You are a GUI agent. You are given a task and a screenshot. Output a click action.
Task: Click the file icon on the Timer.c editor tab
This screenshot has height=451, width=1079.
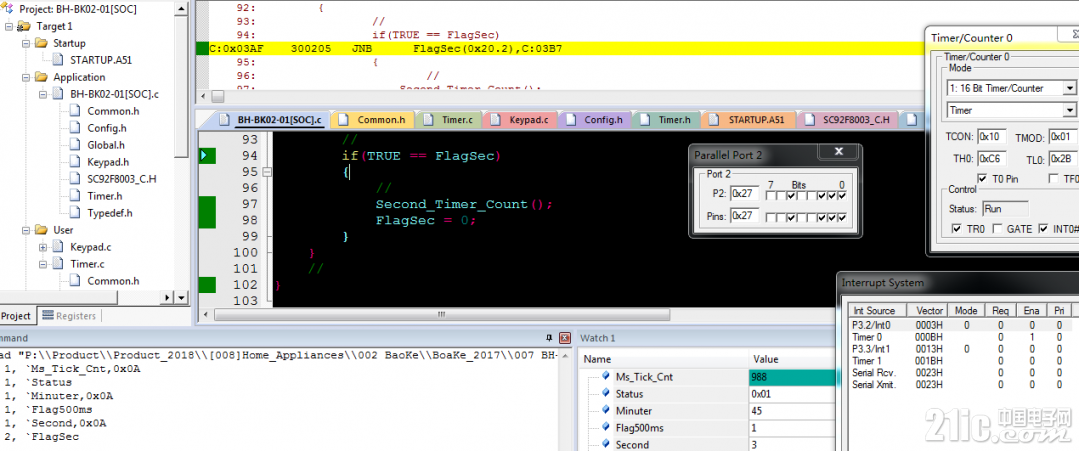coord(429,120)
